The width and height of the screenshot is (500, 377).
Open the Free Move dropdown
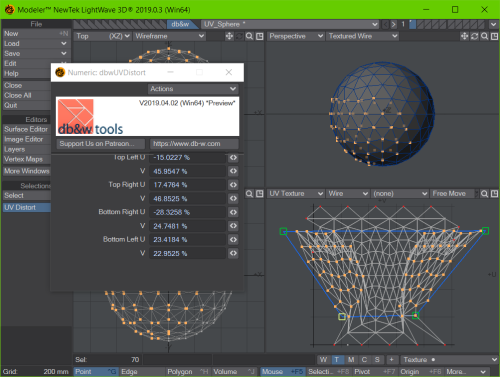point(453,194)
